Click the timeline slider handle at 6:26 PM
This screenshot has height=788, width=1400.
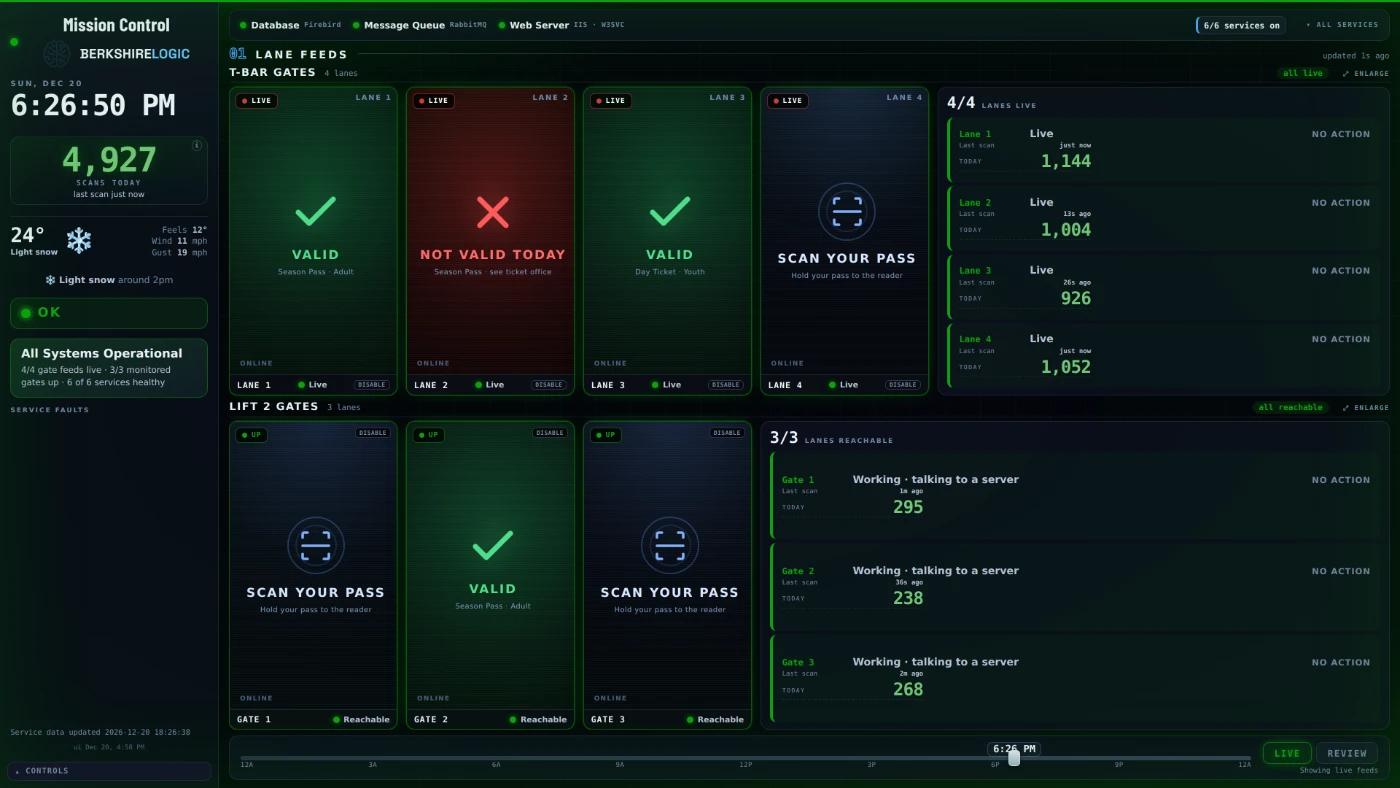(x=1014, y=758)
